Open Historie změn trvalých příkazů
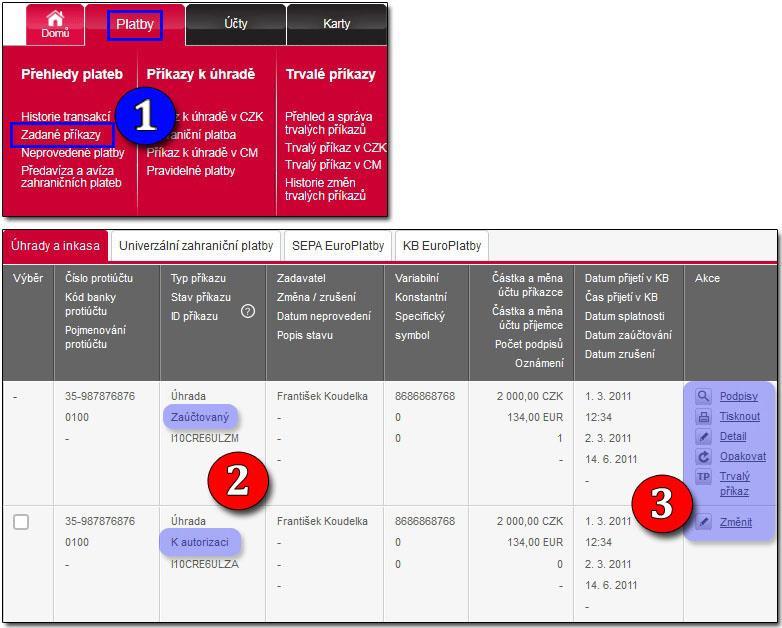Viewport: 782px width, 628px height. [x=326, y=189]
